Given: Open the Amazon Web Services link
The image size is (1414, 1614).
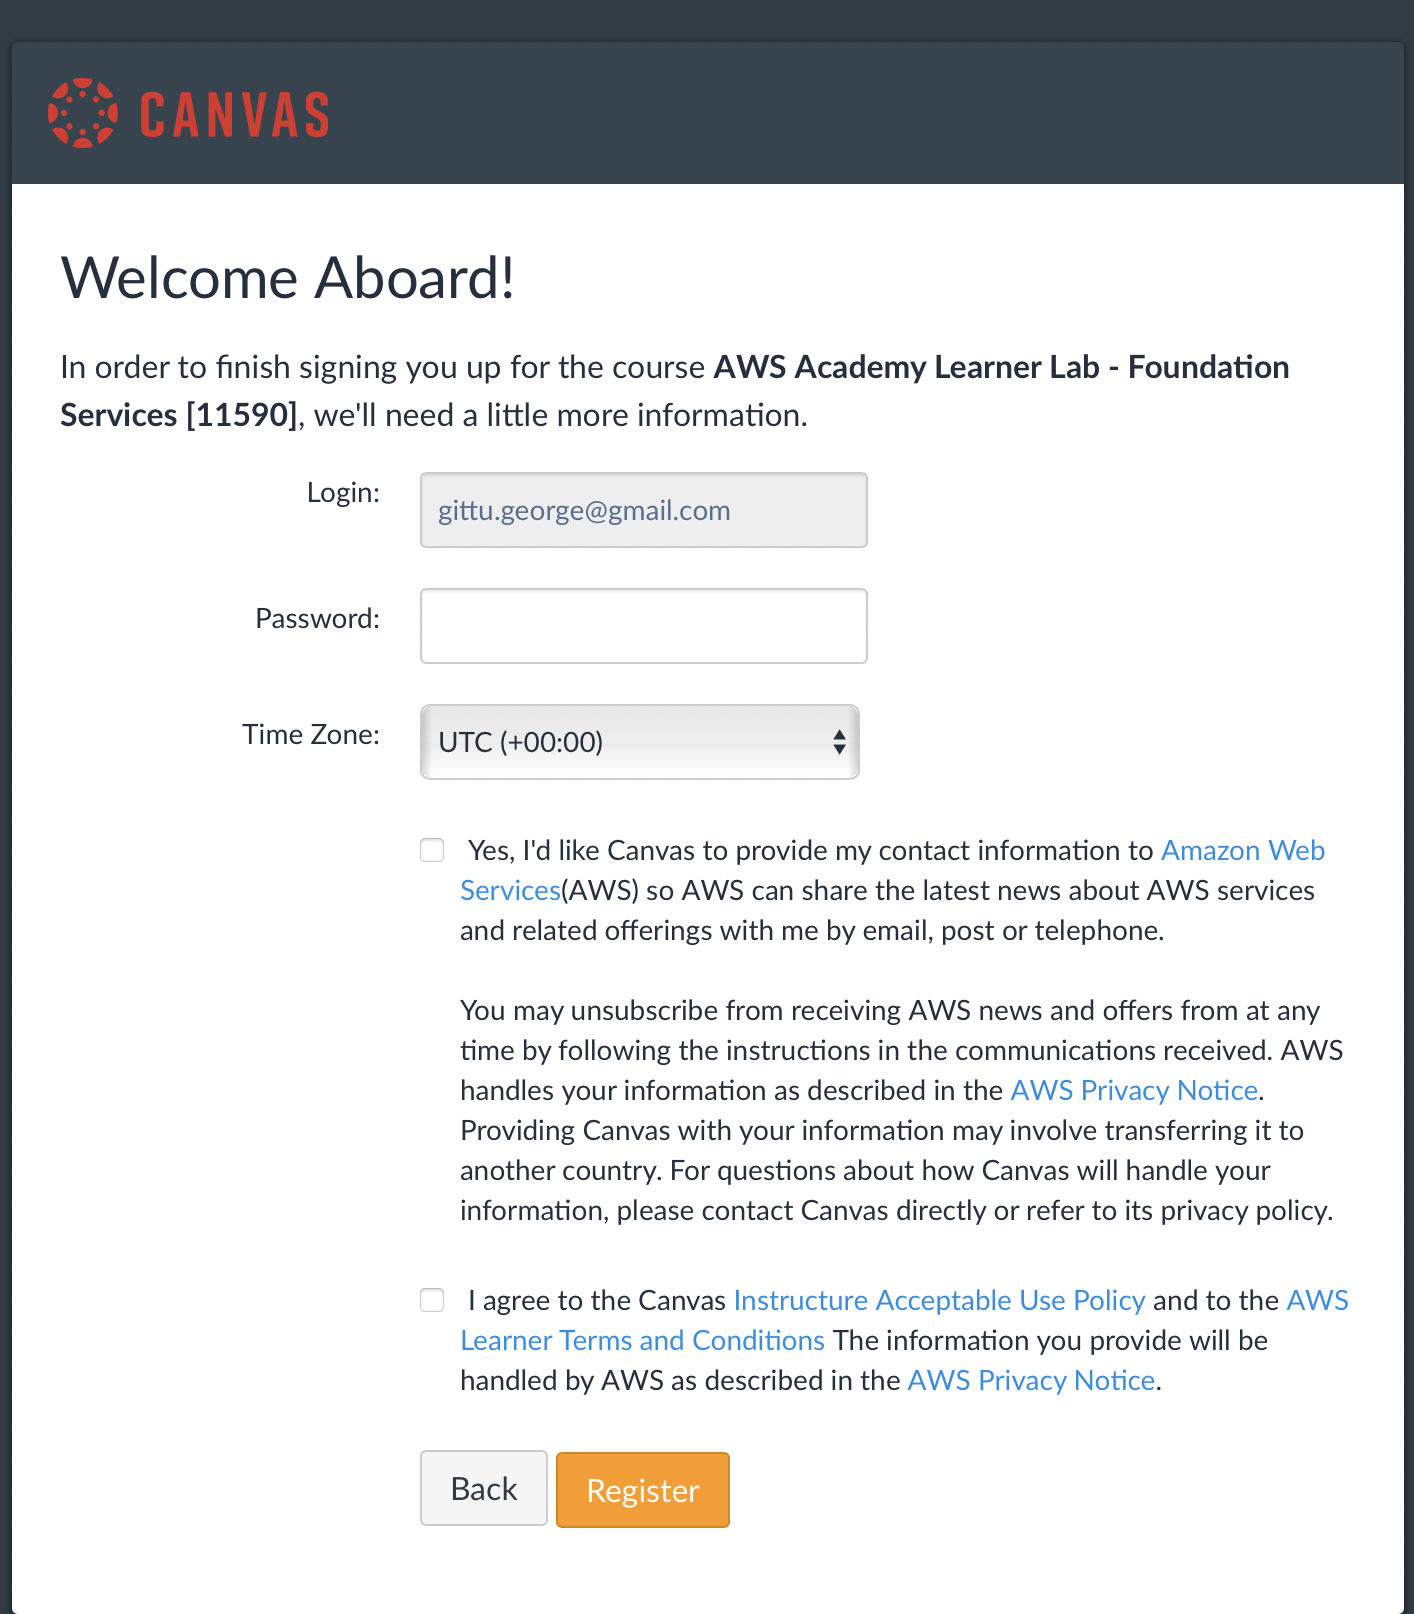Looking at the screenshot, I should (x=1243, y=850).
